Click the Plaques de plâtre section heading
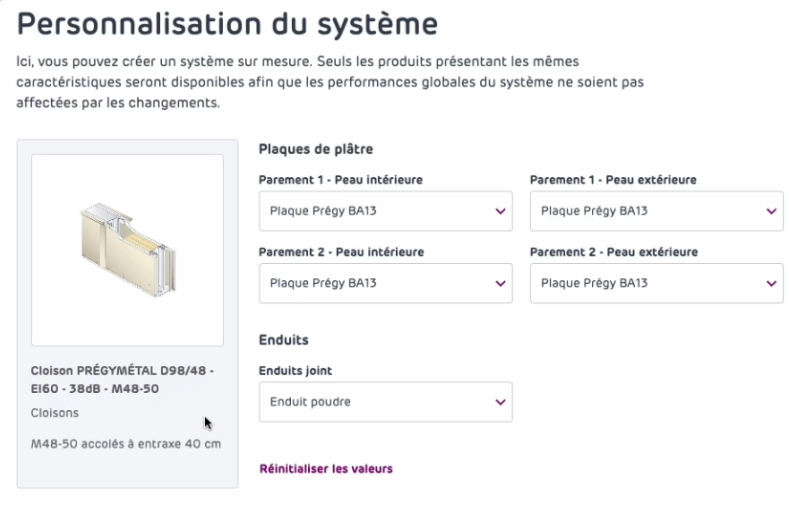 click(316, 149)
